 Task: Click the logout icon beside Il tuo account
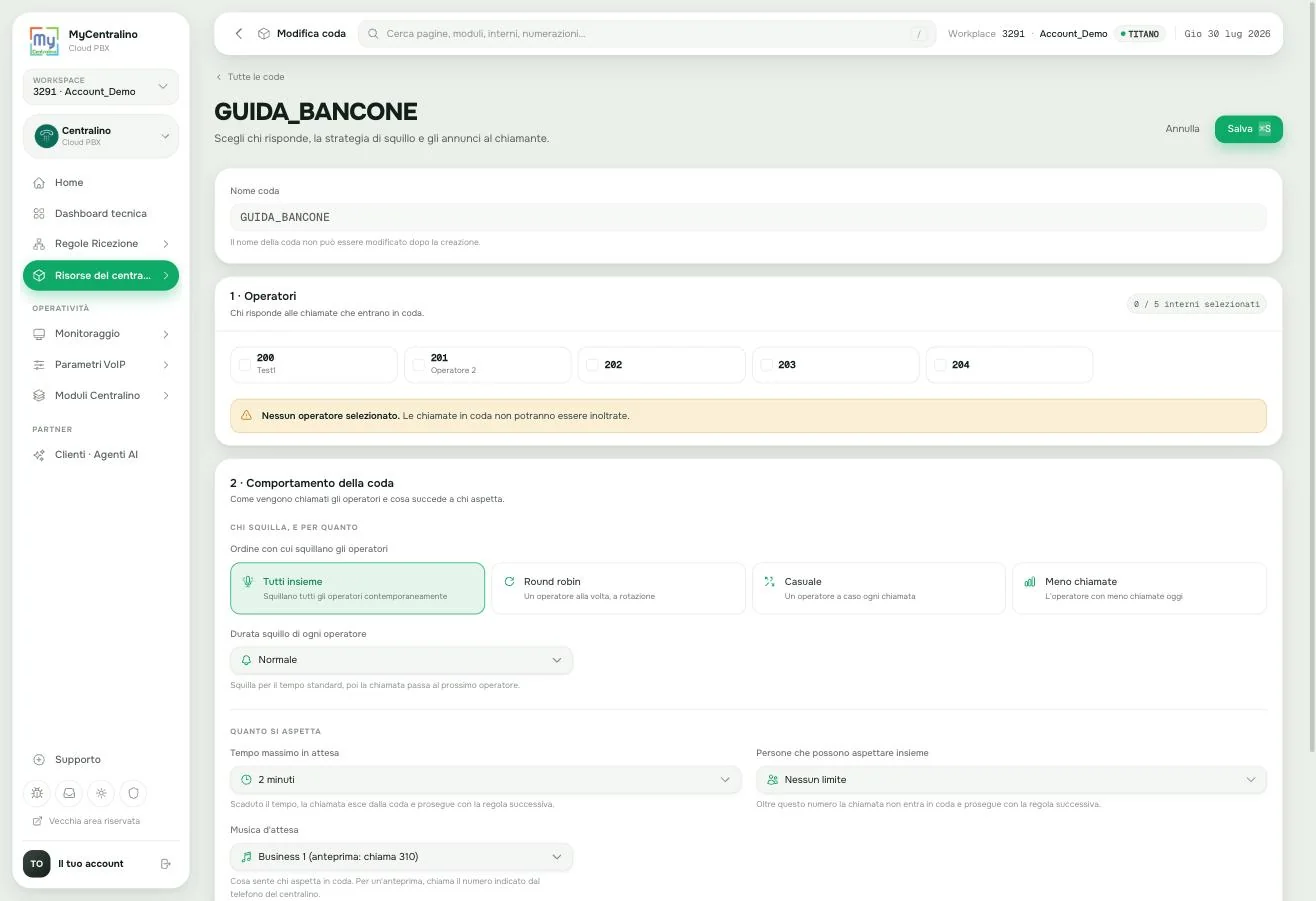click(166, 864)
